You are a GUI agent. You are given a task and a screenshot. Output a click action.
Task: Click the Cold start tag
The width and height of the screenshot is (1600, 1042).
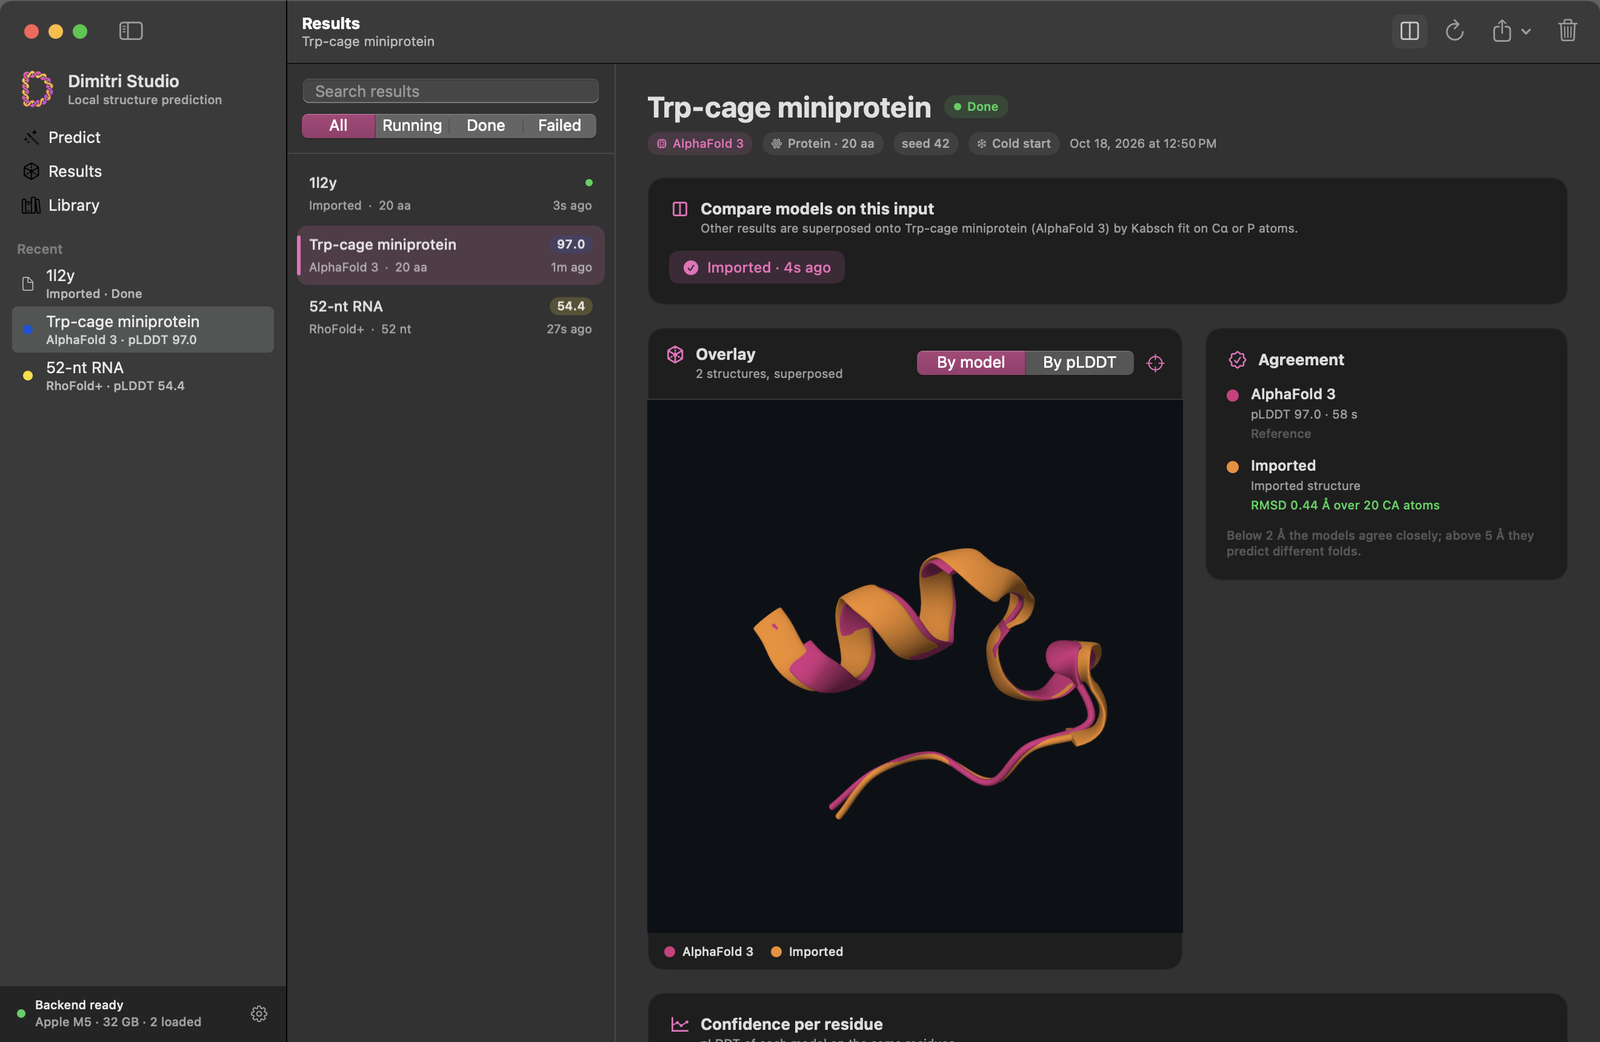coord(1014,143)
